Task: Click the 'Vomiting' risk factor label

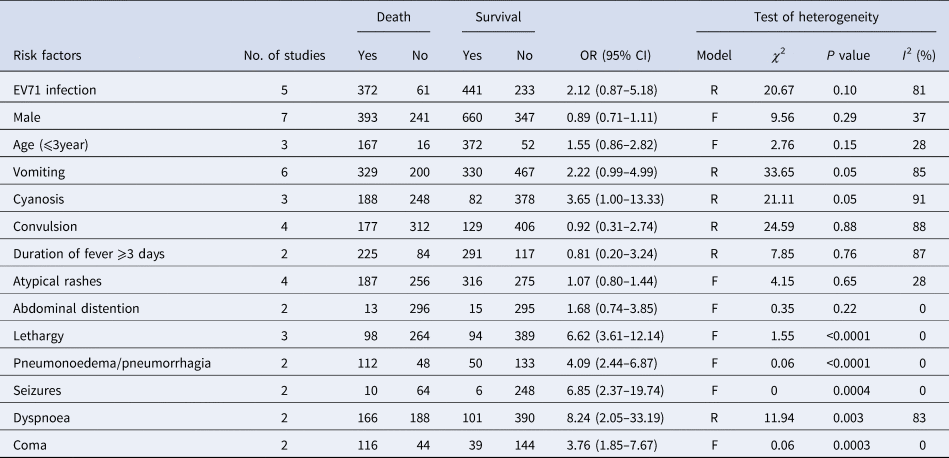Action: [x=39, y=170]
